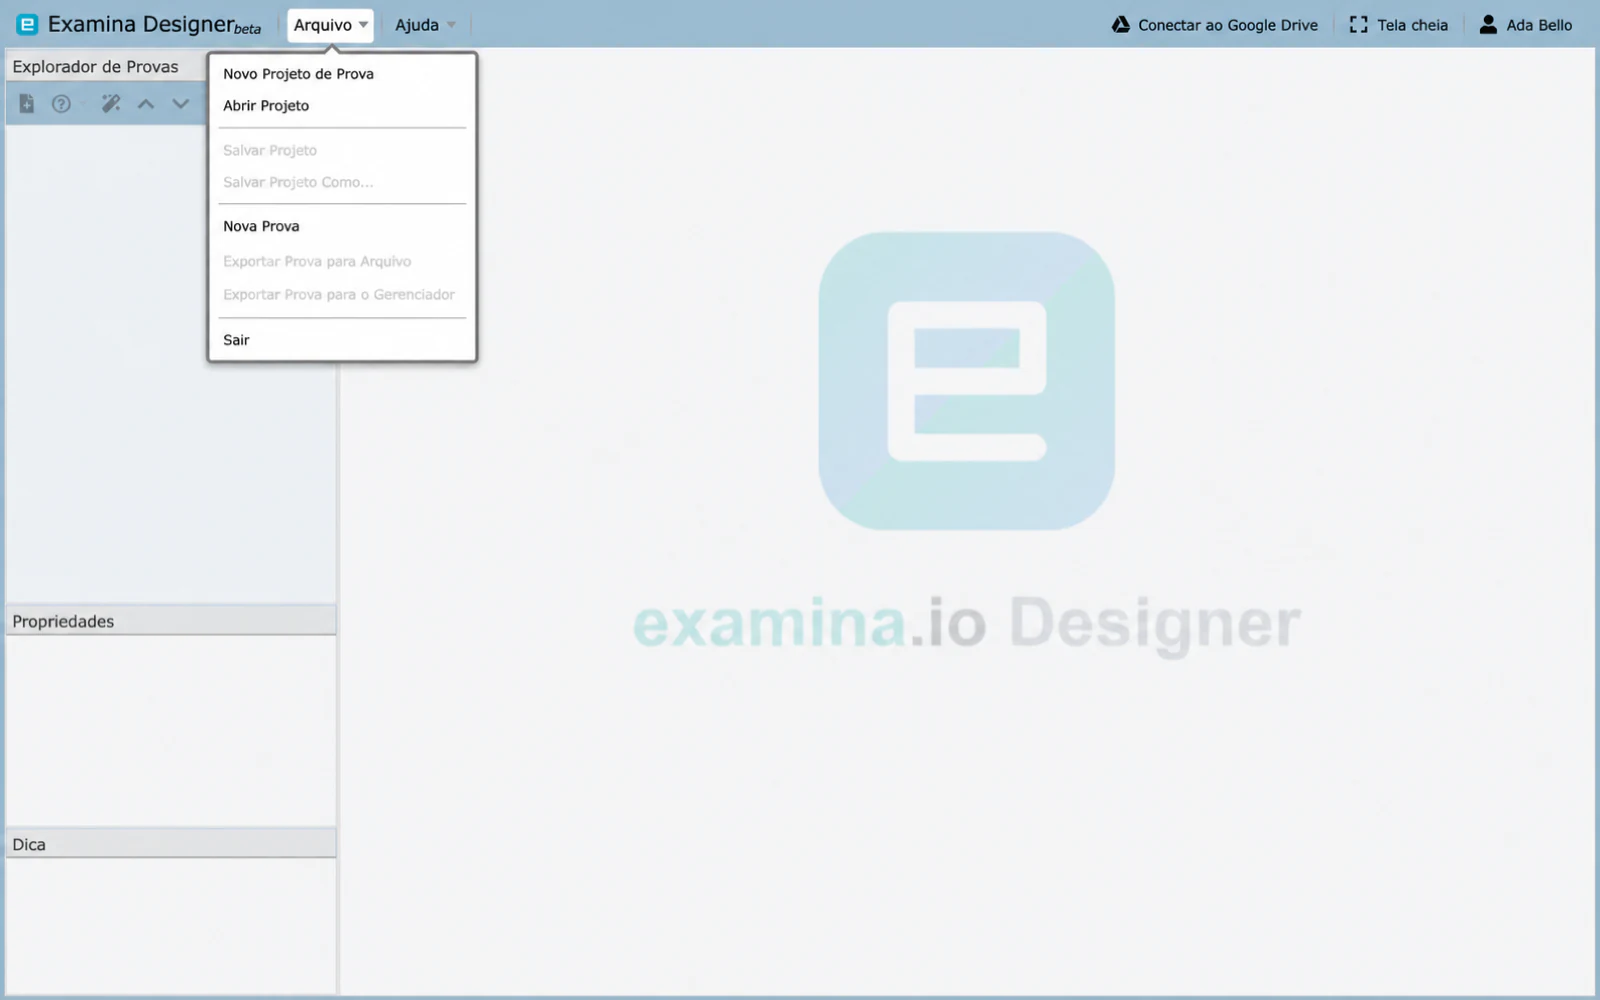The width and height of the screenshot is (1600, 1000).
Task: Click the new document icon in Explorador de Provas
Action: click(27, 103)
